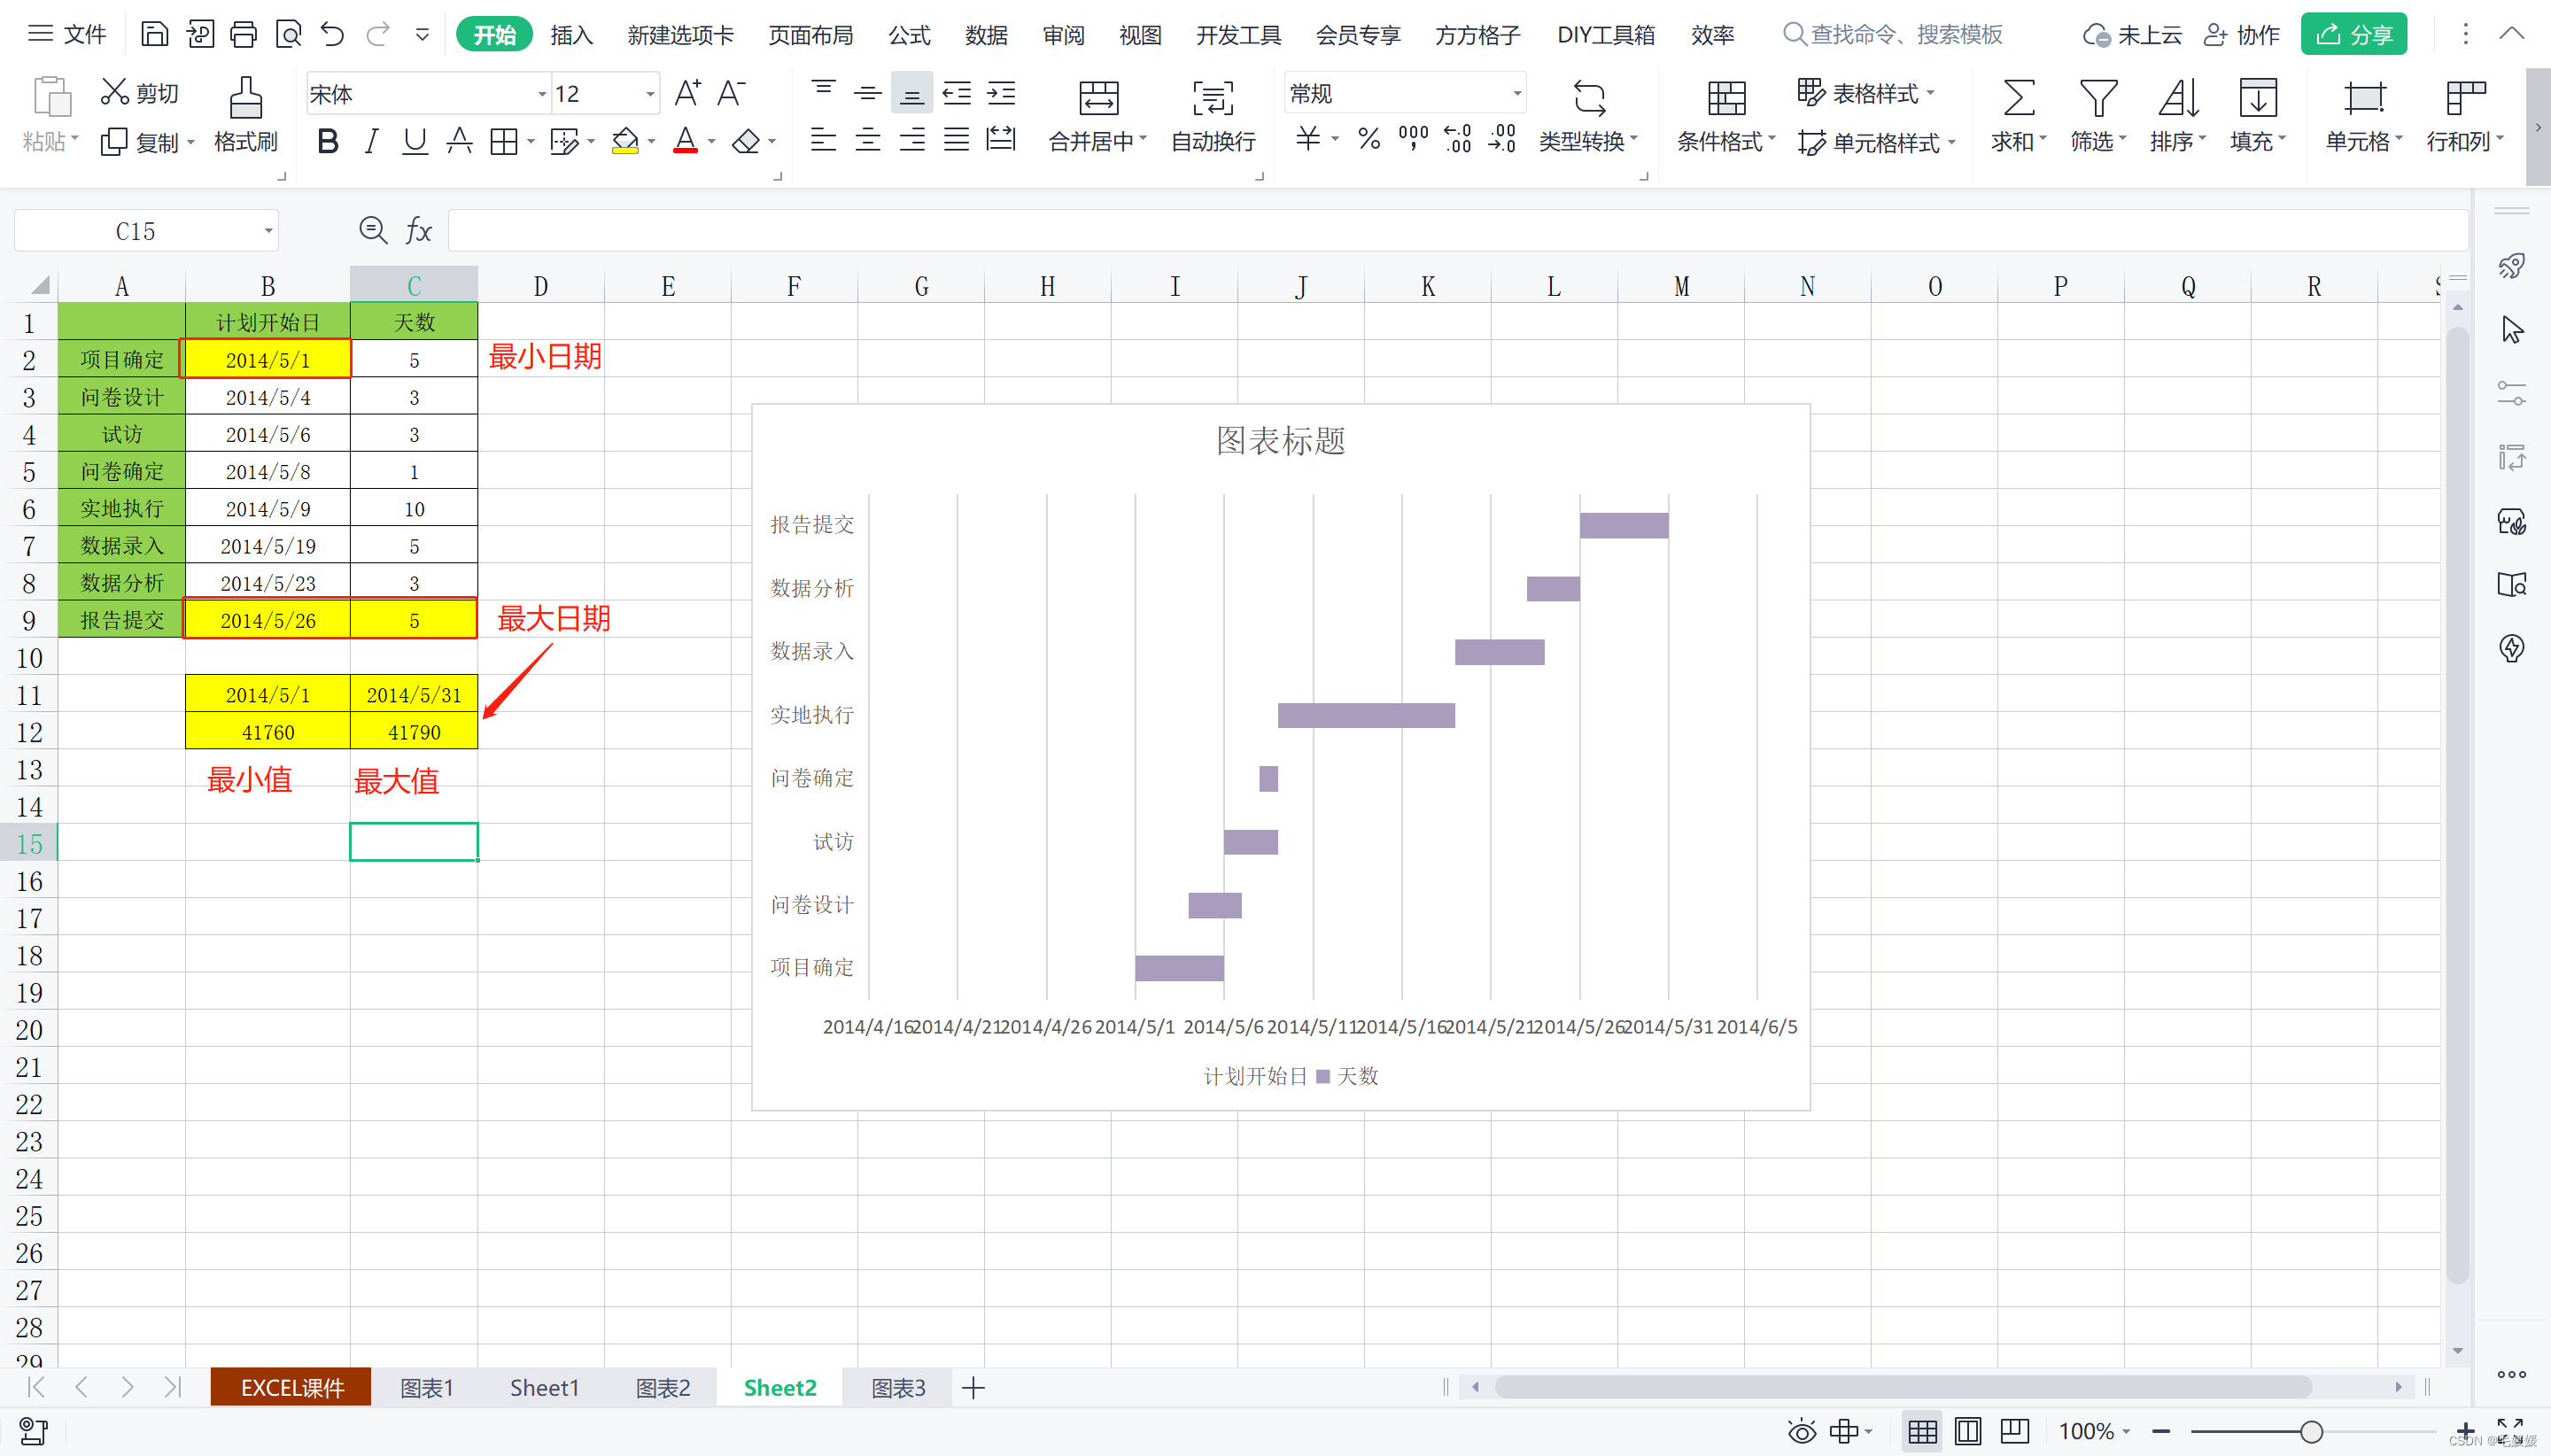This screenshot has width=2551, height=1456.
Task: Toggle italic formatting
Action: pyautogui.click(x=371, y=141)
